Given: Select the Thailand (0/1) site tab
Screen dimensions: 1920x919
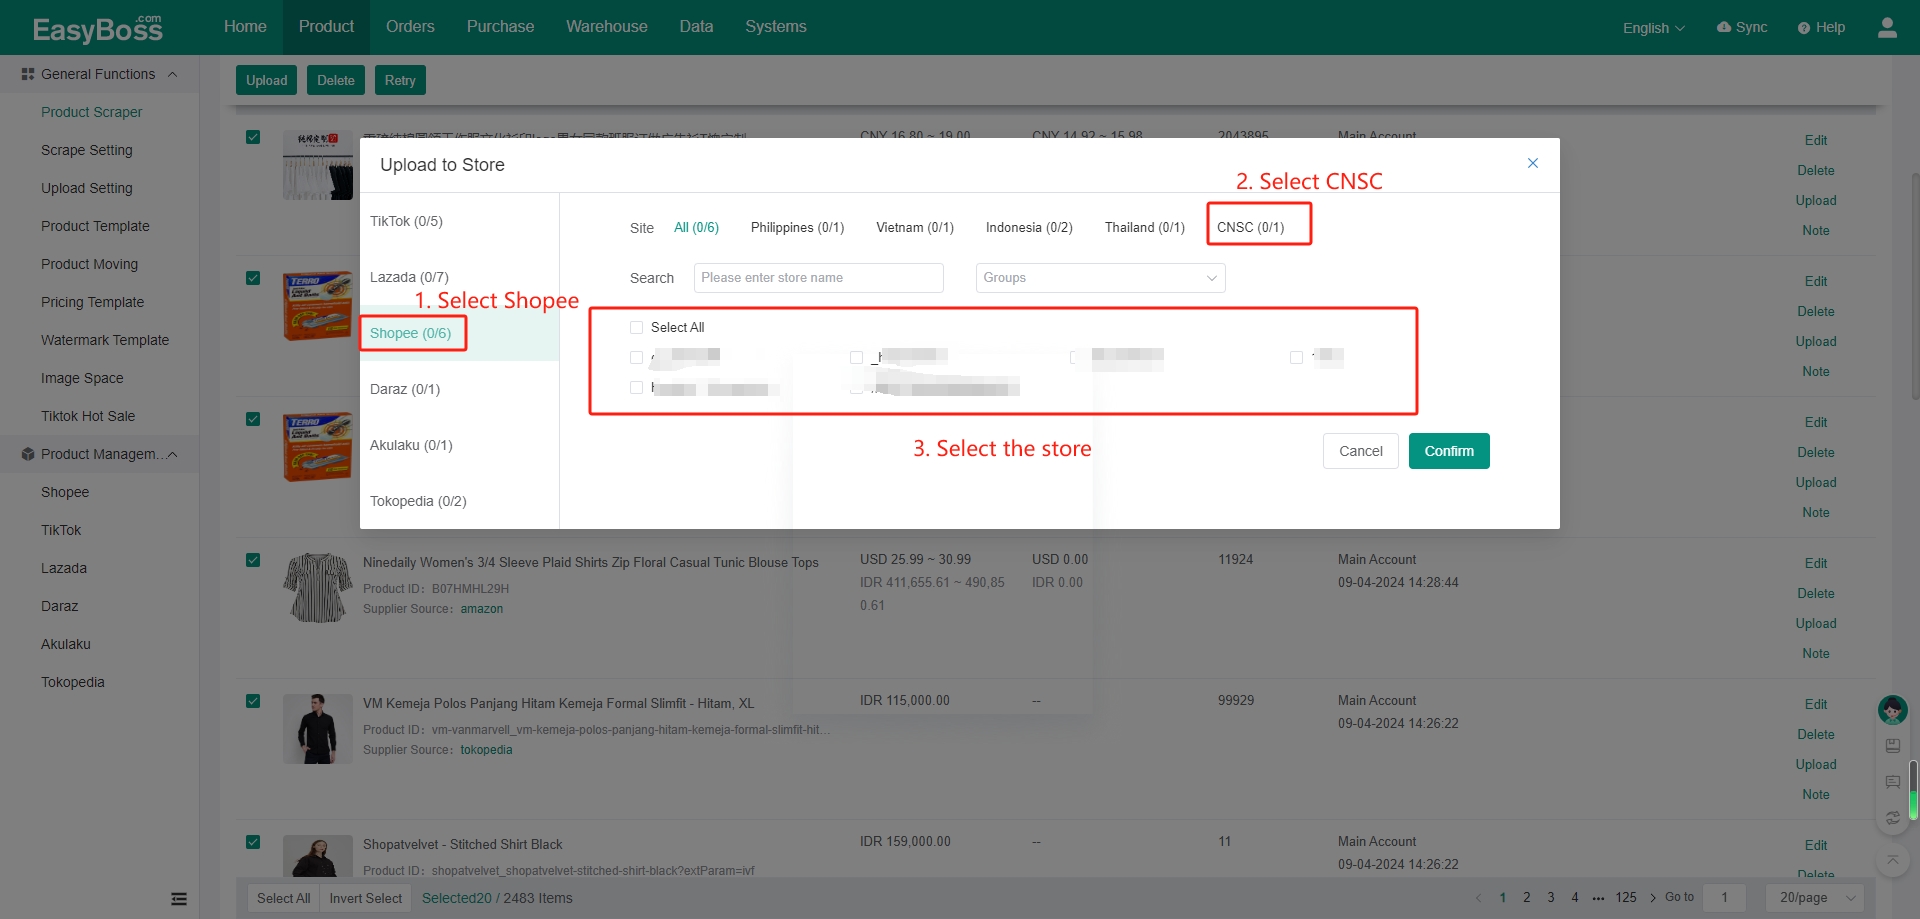Looking at the screenshot, I should 1144,227.
